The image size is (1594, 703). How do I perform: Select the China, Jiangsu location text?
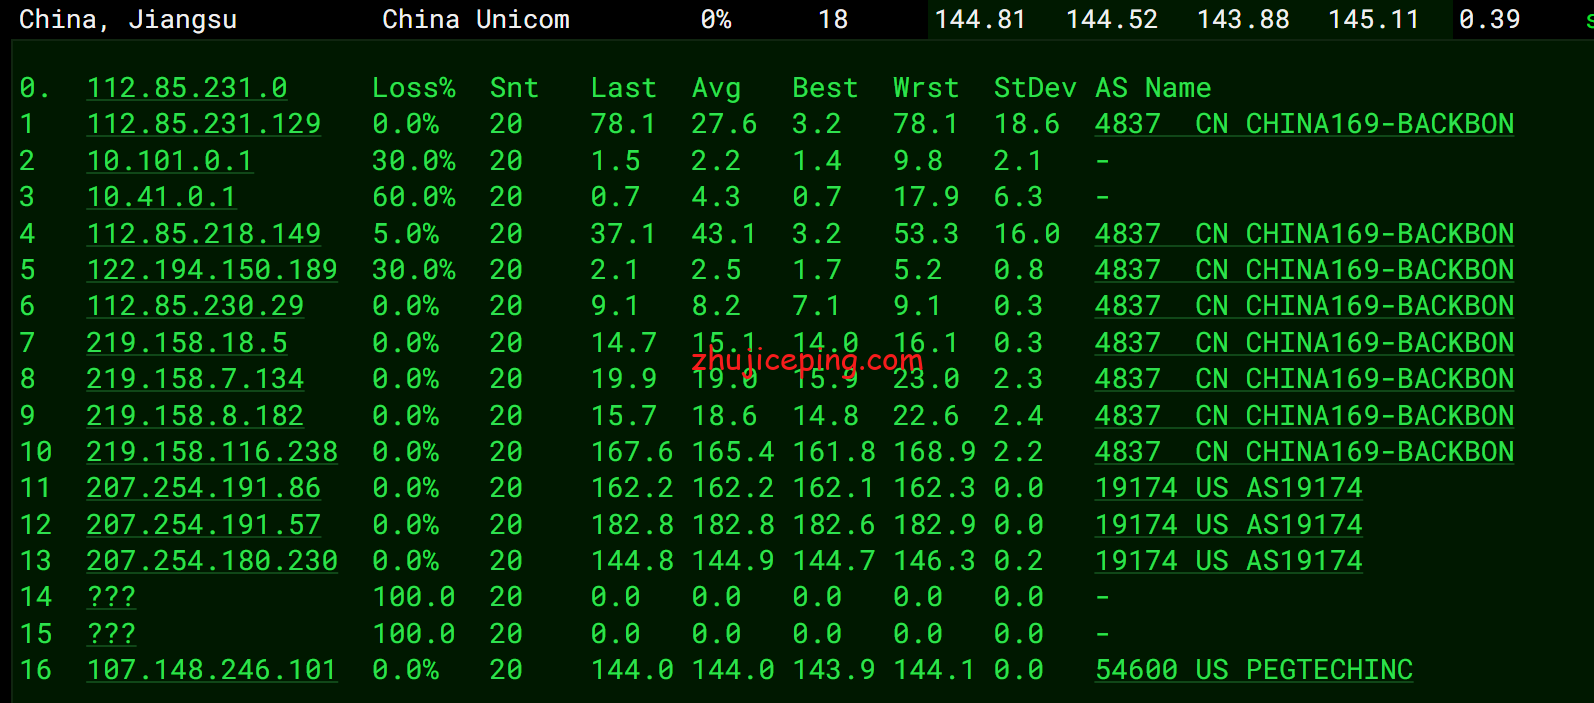[128, 20]
